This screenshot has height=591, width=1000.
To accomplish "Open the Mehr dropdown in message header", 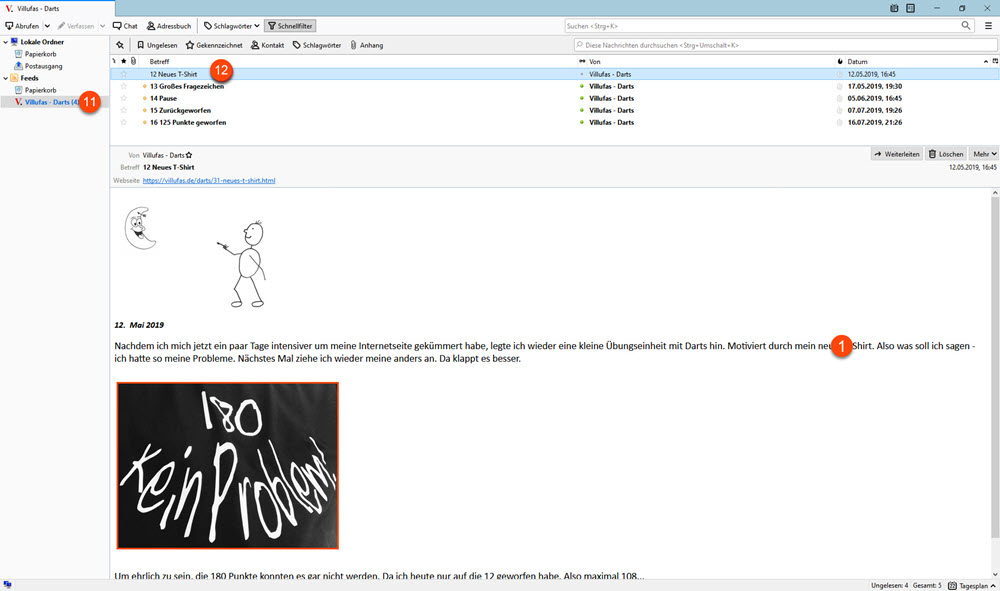I will 984,154.
